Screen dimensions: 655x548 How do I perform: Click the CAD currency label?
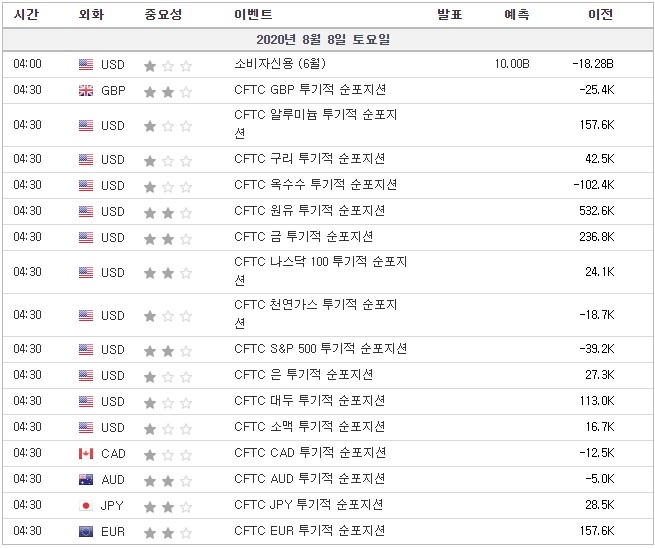pyautogui.click(x=113, y=453)
